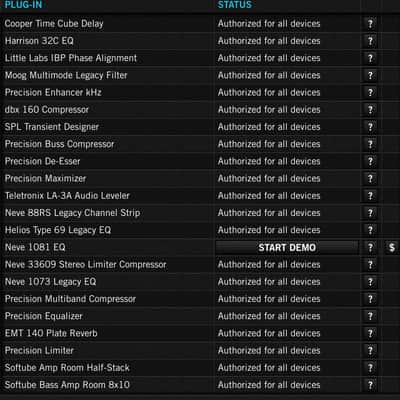Click the START DEMO button

(287, 247)
